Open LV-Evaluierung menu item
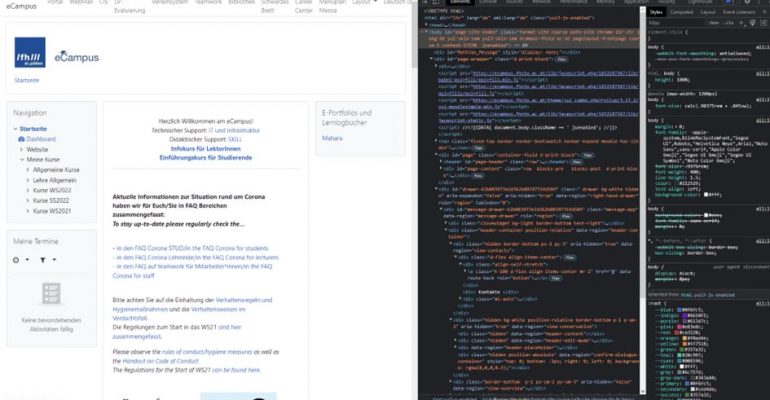Image resolution: width=770 pixels, height=400 pixels. (130, 6)
